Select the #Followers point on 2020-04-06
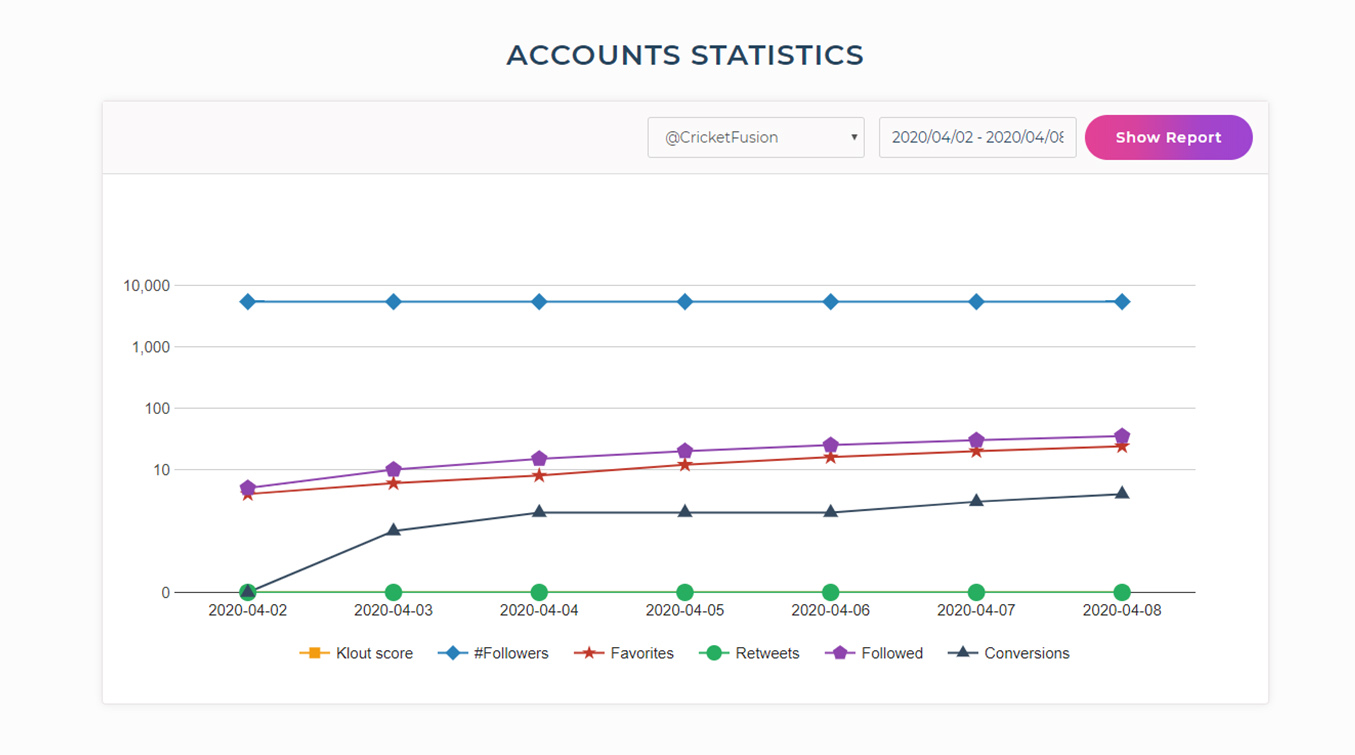The width and height of the screenshot is (1355, 755). pos(830,300)
